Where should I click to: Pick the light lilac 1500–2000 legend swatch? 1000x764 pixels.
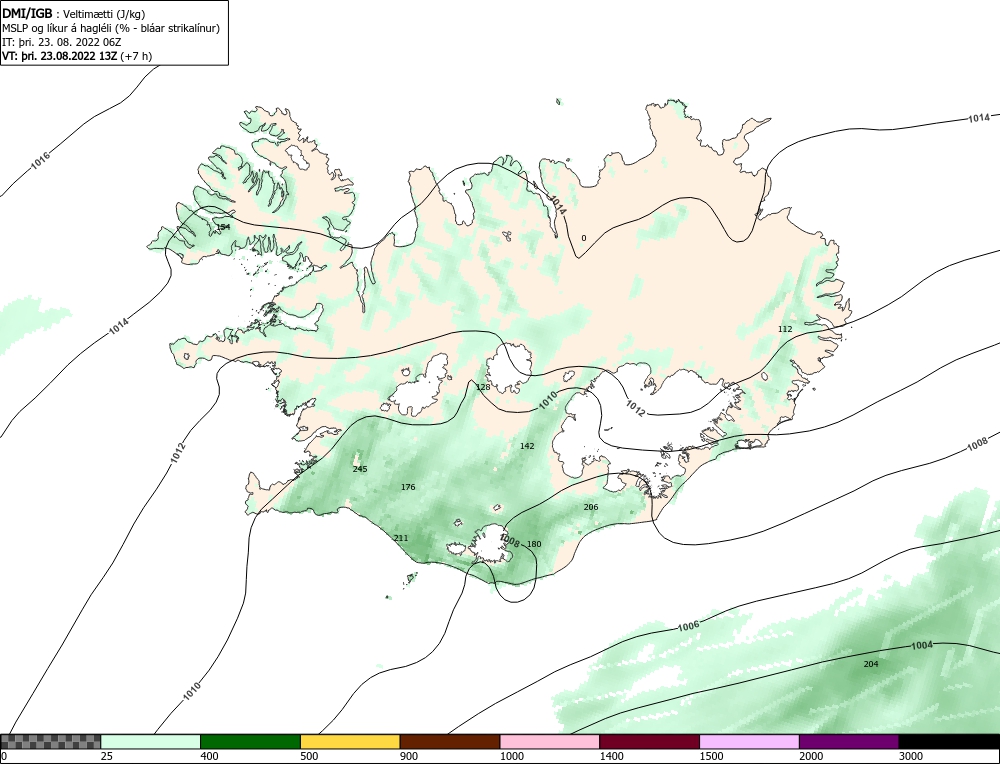tap(749, 741)
